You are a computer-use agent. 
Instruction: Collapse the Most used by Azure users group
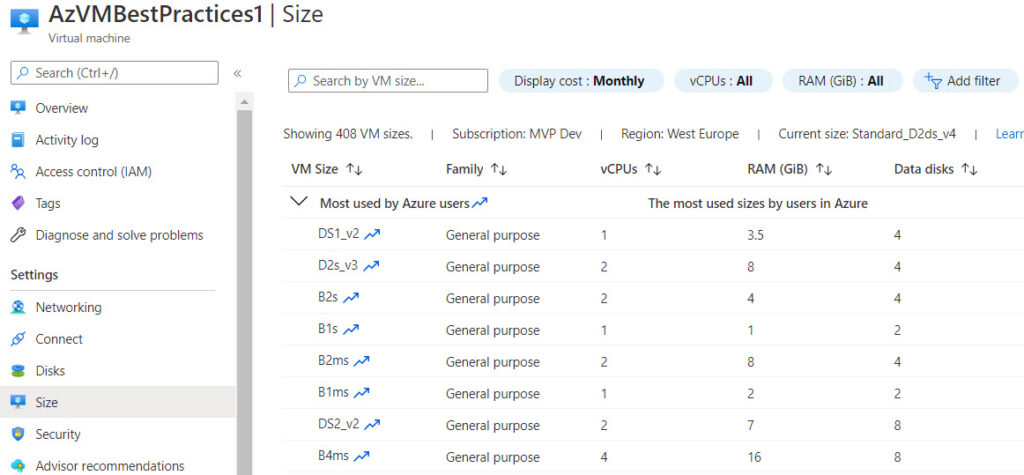point(299,202)
